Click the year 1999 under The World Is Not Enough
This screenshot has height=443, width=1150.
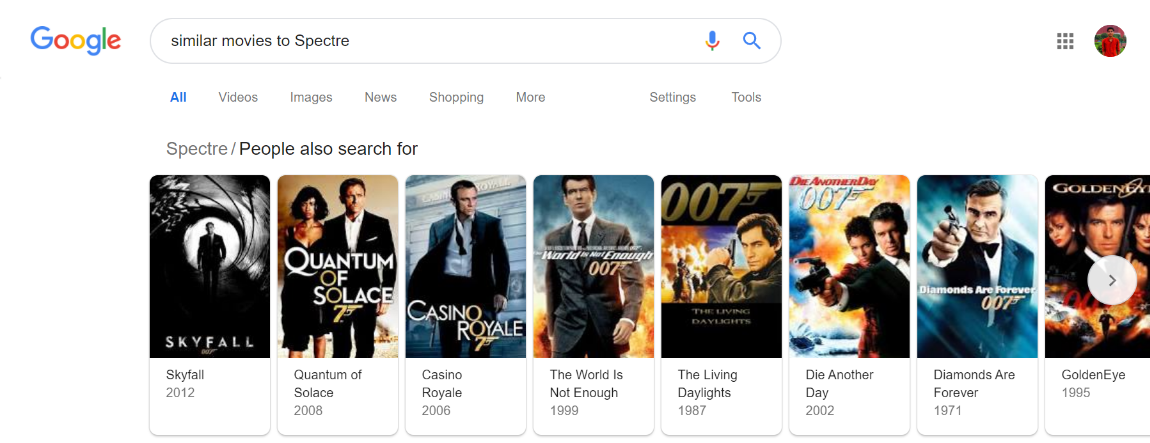564,411
